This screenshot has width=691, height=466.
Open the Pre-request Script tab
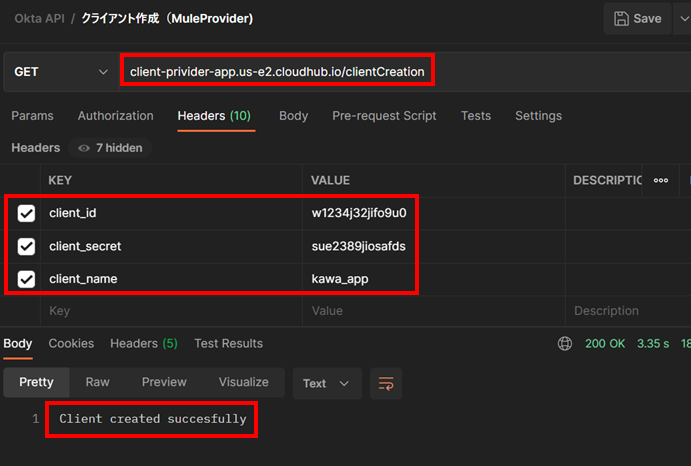tap(384, 116)
